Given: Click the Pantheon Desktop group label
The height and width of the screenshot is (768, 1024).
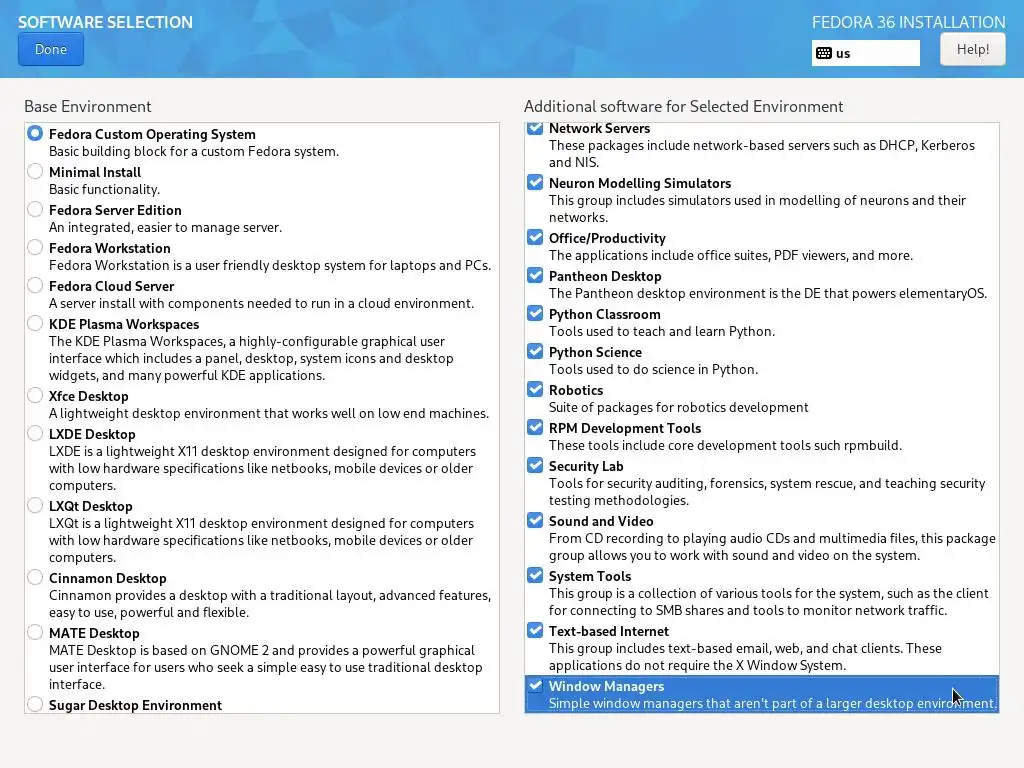Looking at the screenshot, I should (x=605, y=276).
